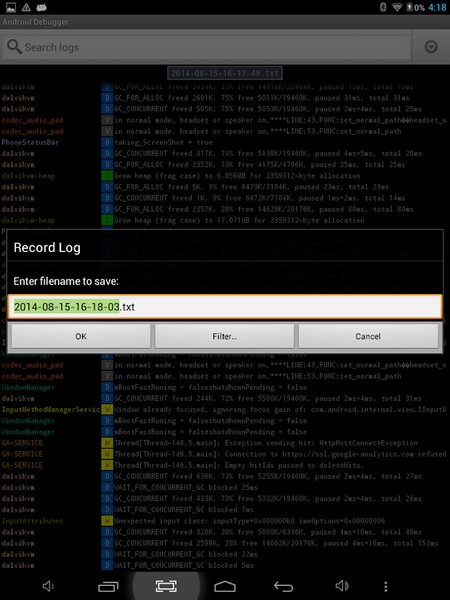Select the PhoneStatusBar taking_ScreenShot log row
The width and height of the screenshot is (450, 600).
tap(225, 142)
